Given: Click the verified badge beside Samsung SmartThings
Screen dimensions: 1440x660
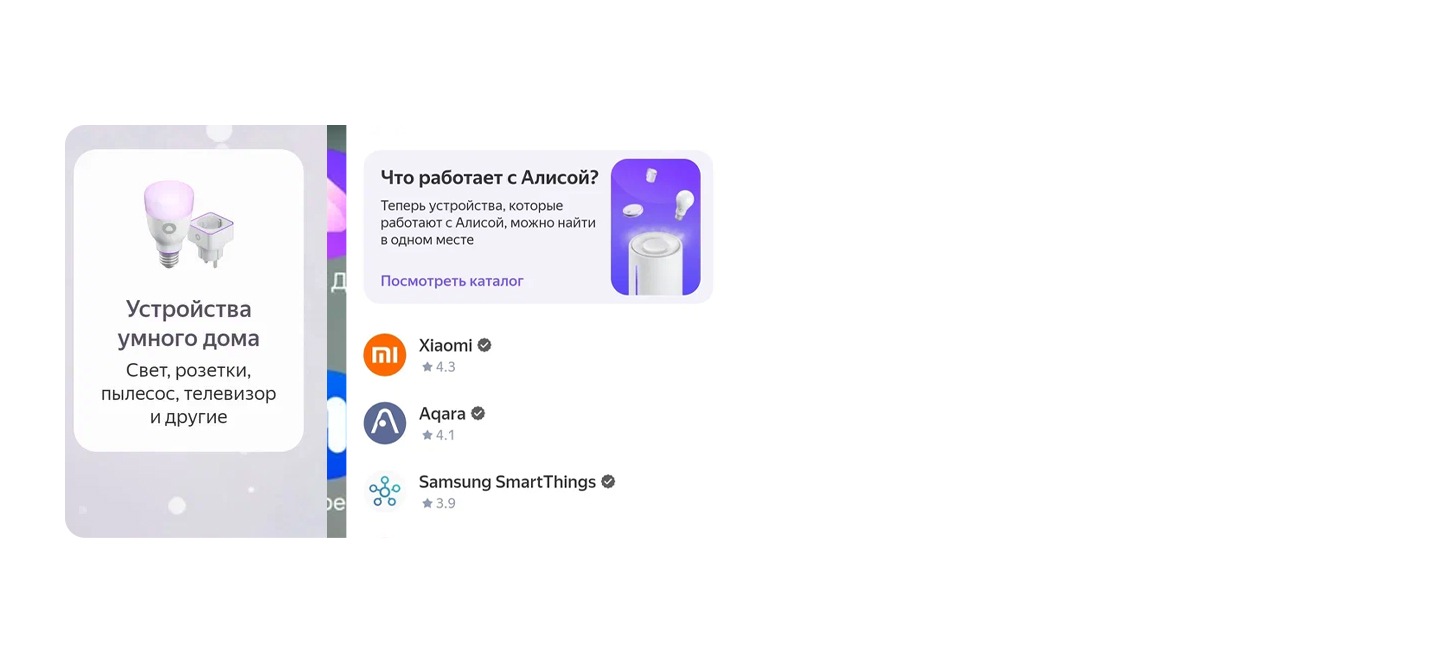Looking at the screenshot, I should 608,481.
